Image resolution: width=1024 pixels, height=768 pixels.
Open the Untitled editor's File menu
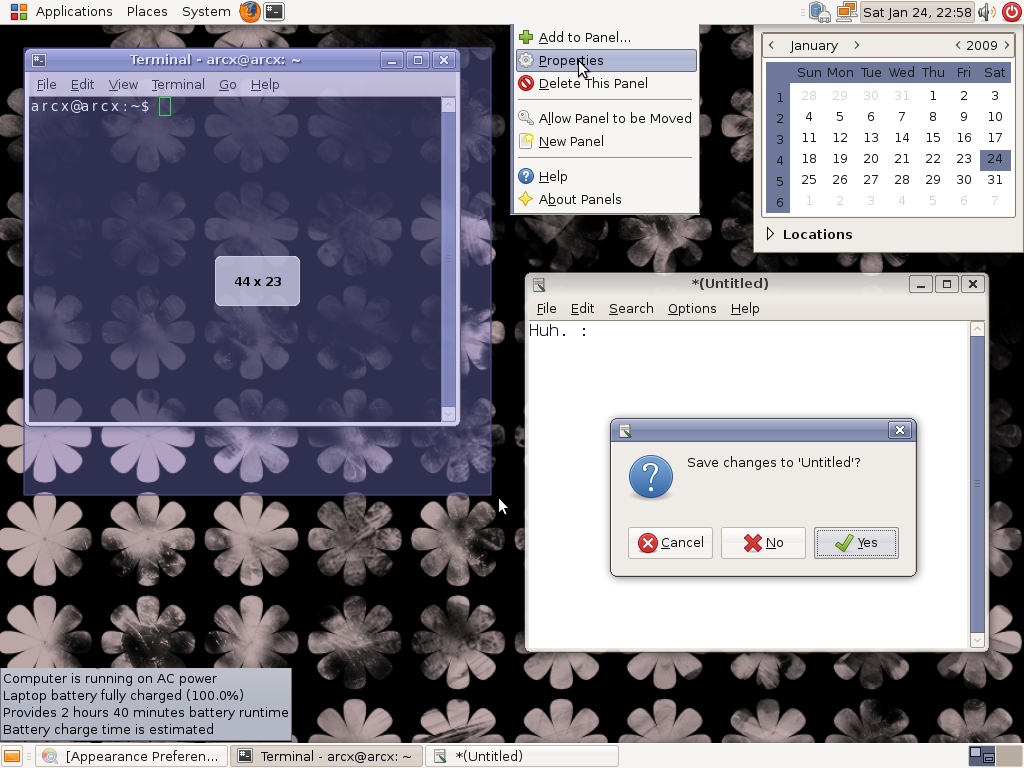546,309
